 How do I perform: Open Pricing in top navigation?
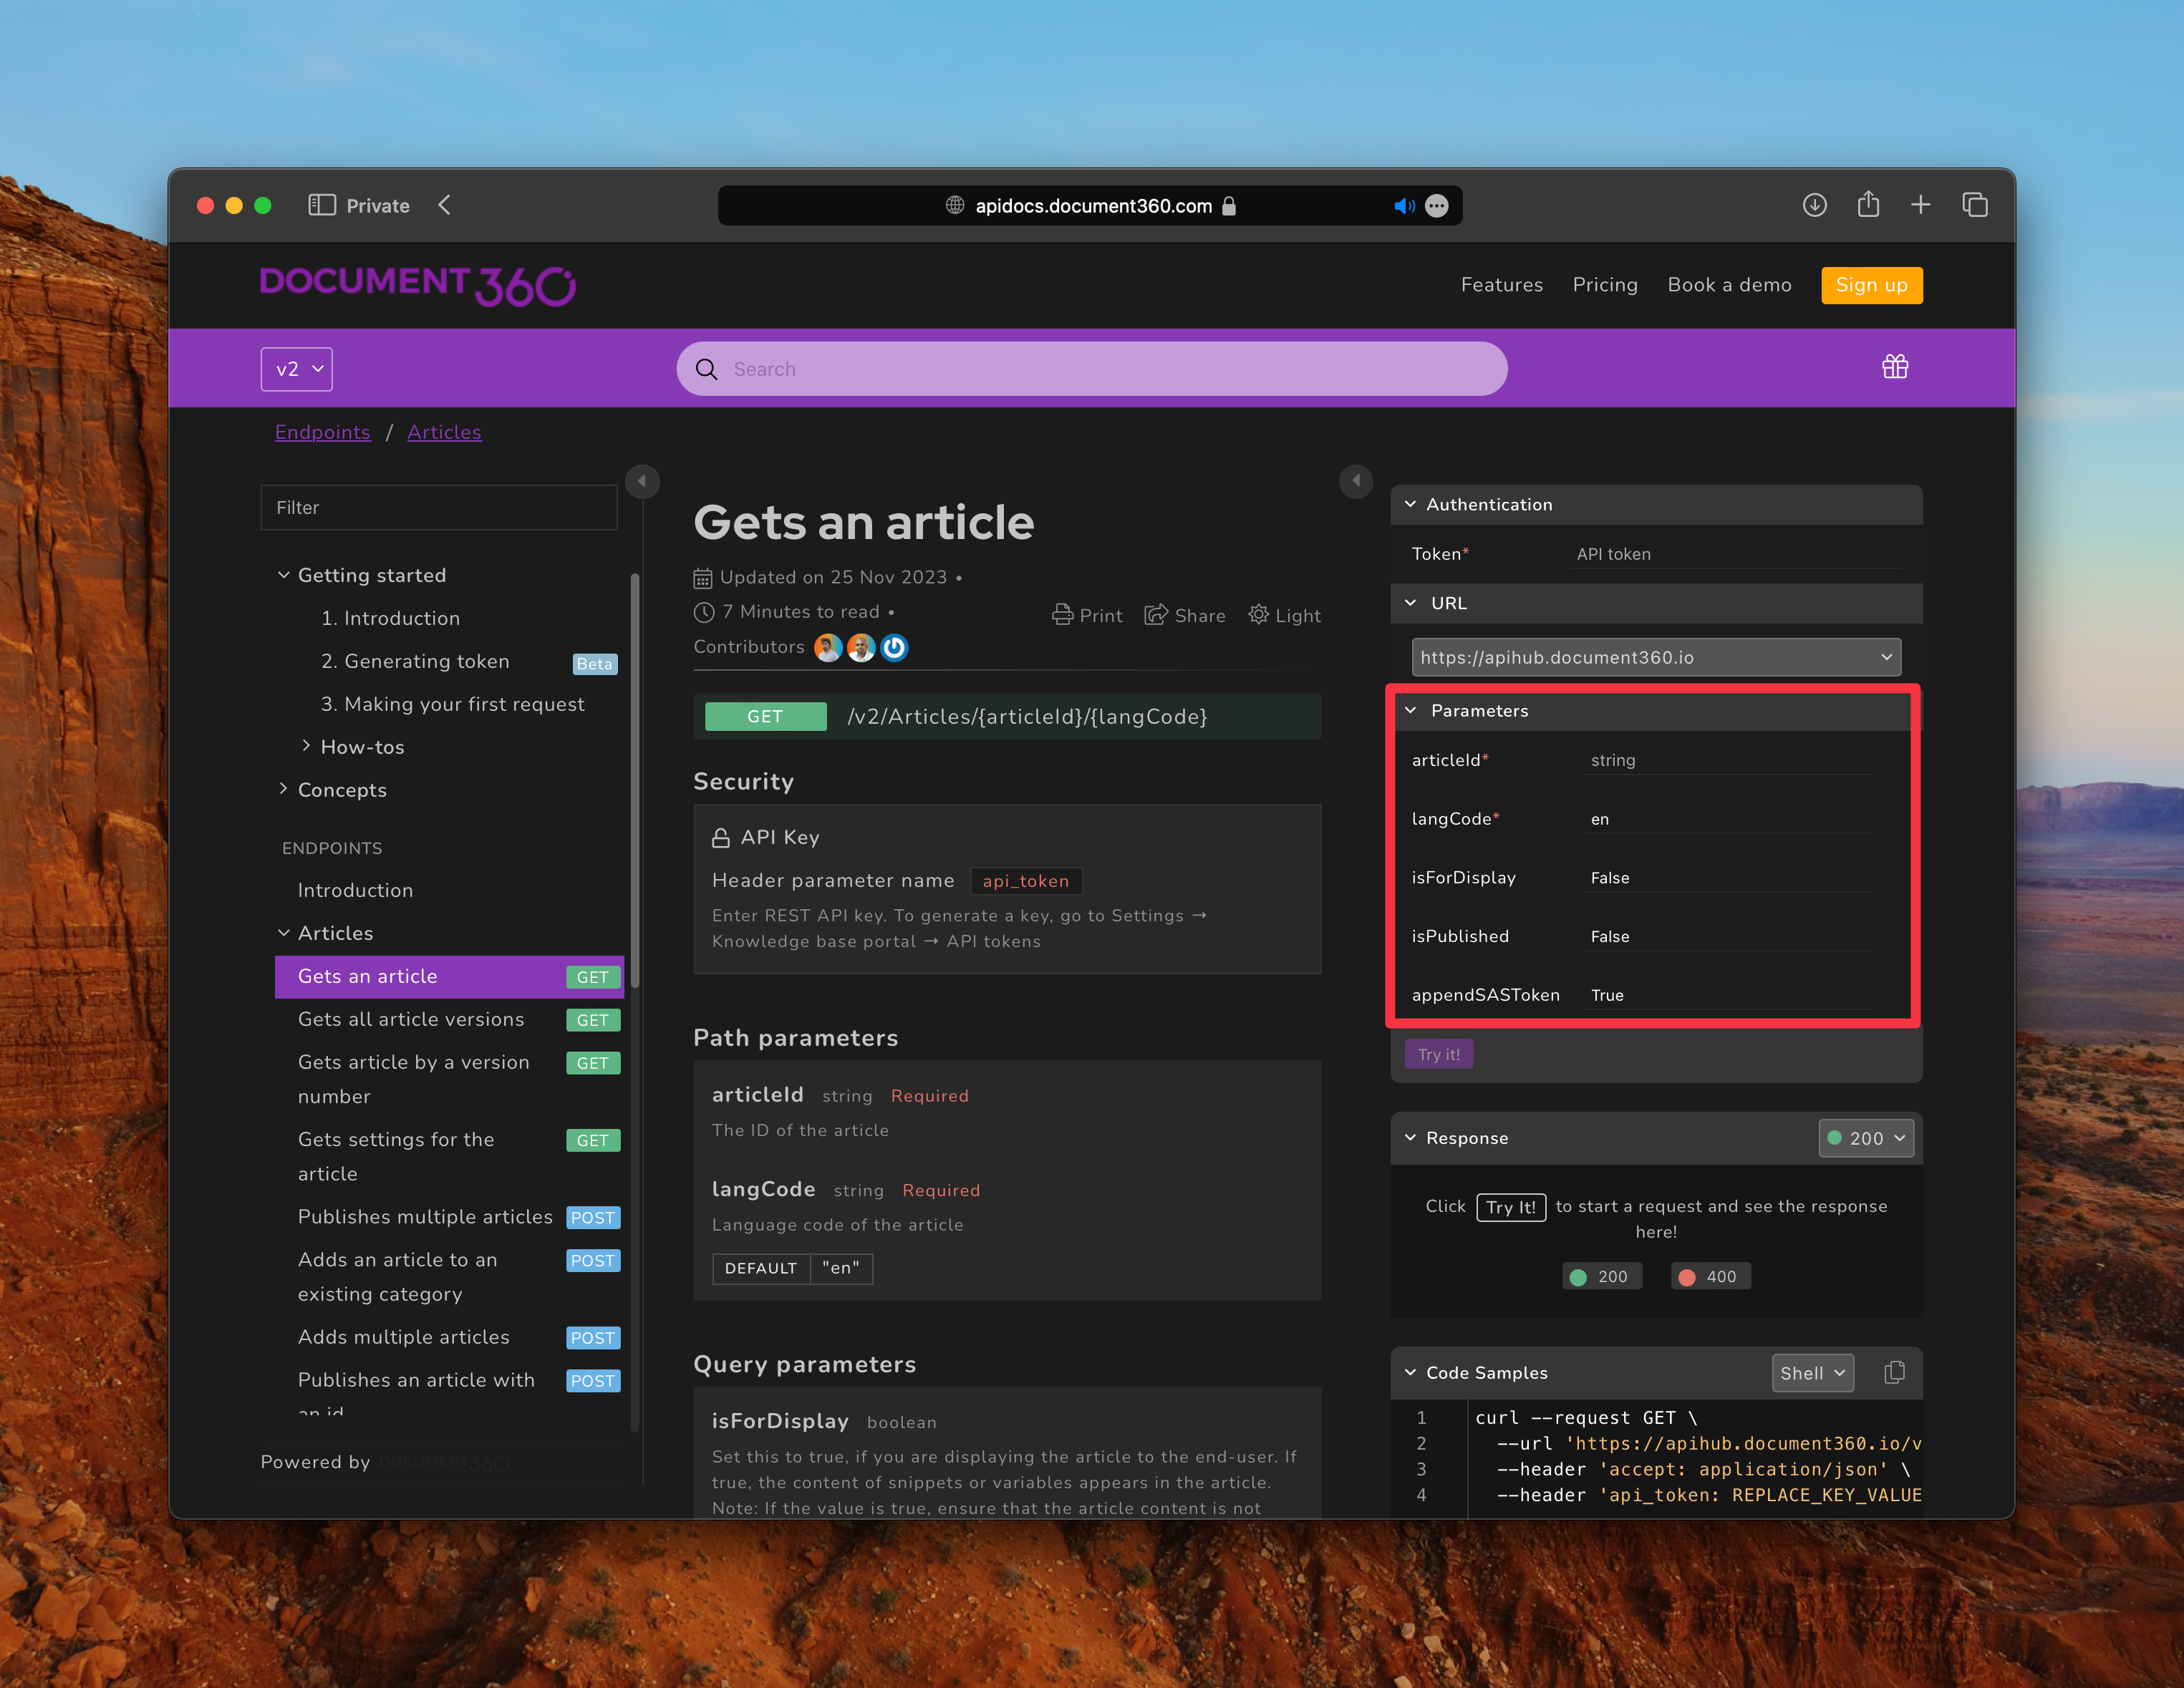[x=1604, y=285]
